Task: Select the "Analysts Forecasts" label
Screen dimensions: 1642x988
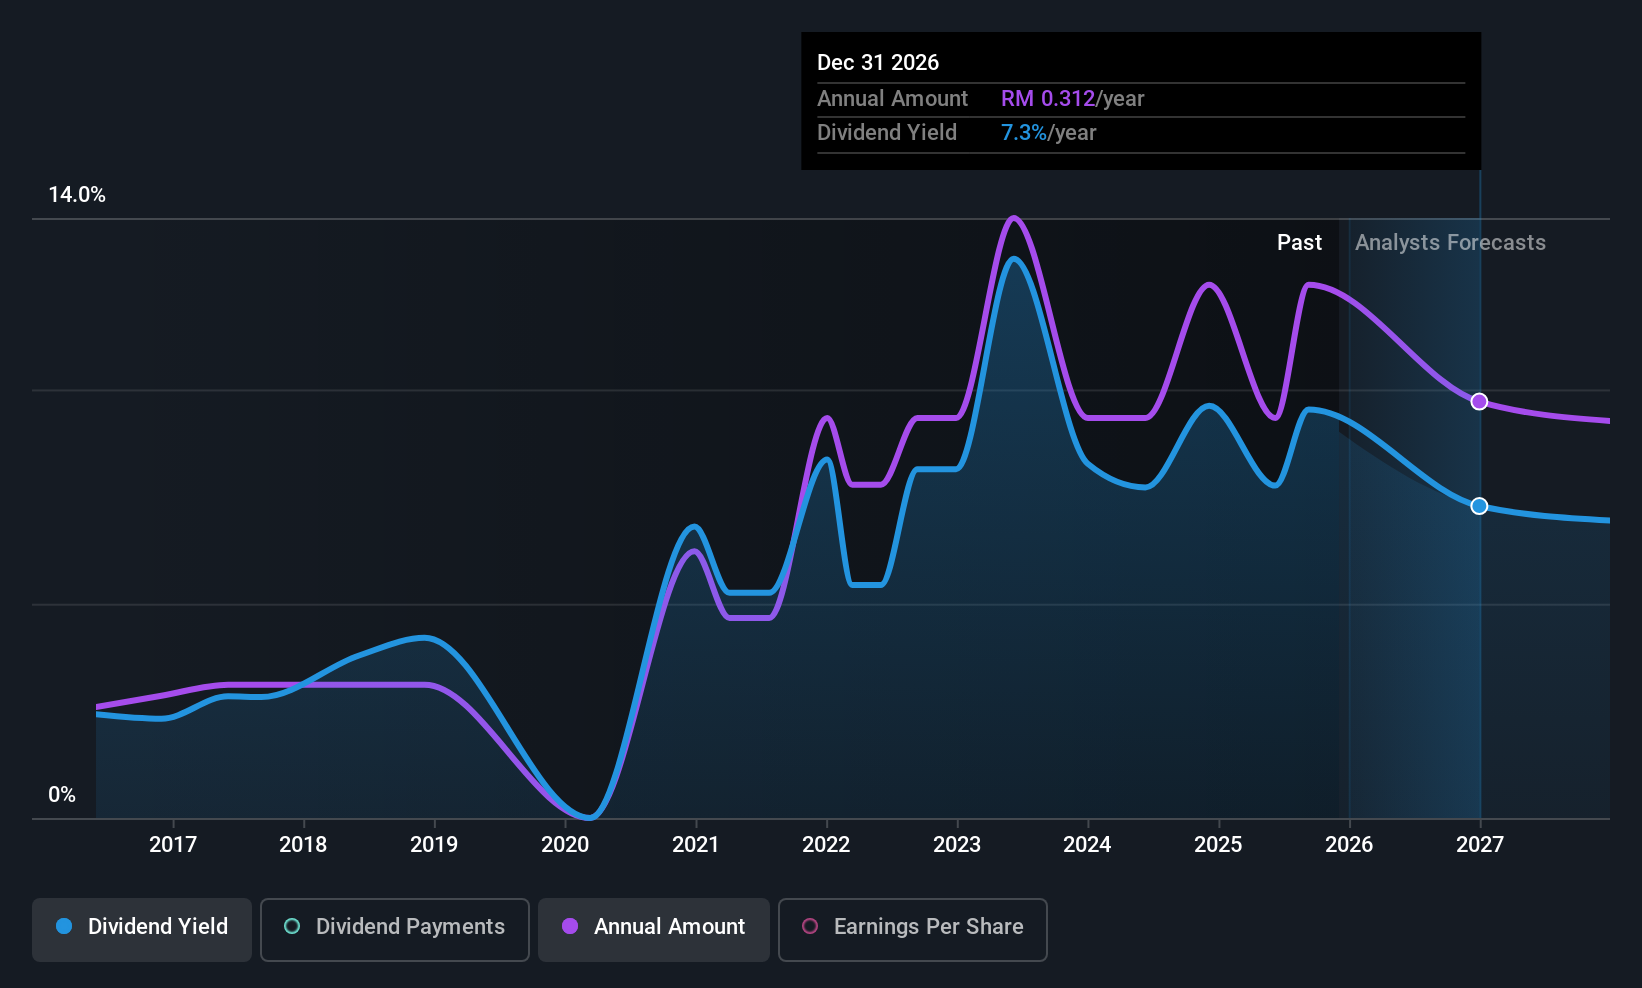Action: click(1450, 243)
